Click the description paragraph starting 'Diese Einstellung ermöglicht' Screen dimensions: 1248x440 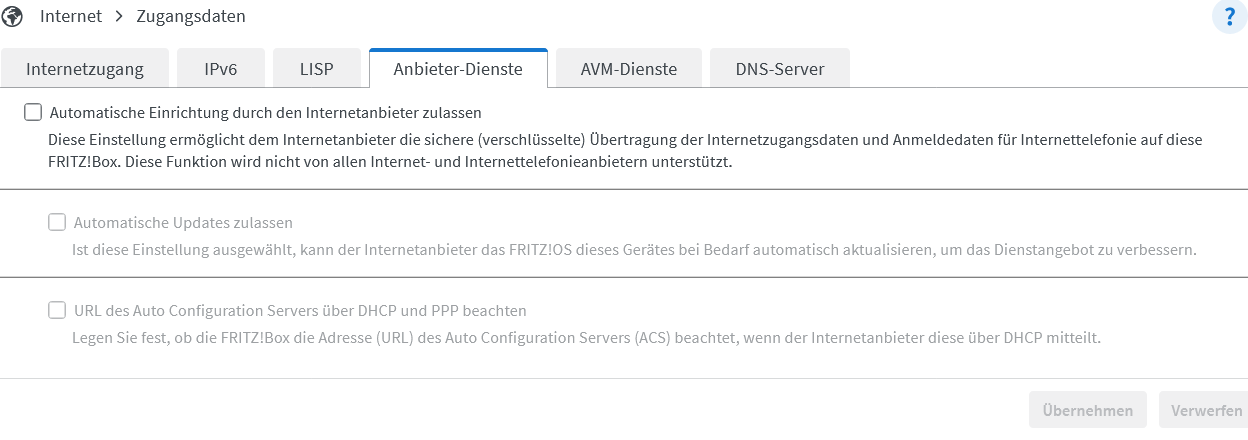(x=625, y=151)
